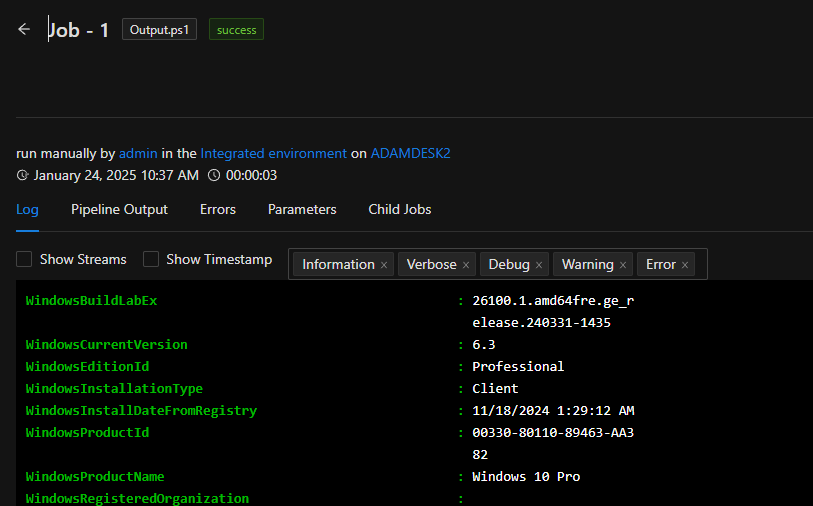The image size is (813, 506).
Task: Remove the Verbose stream filter tag
Action: (466, 265)
